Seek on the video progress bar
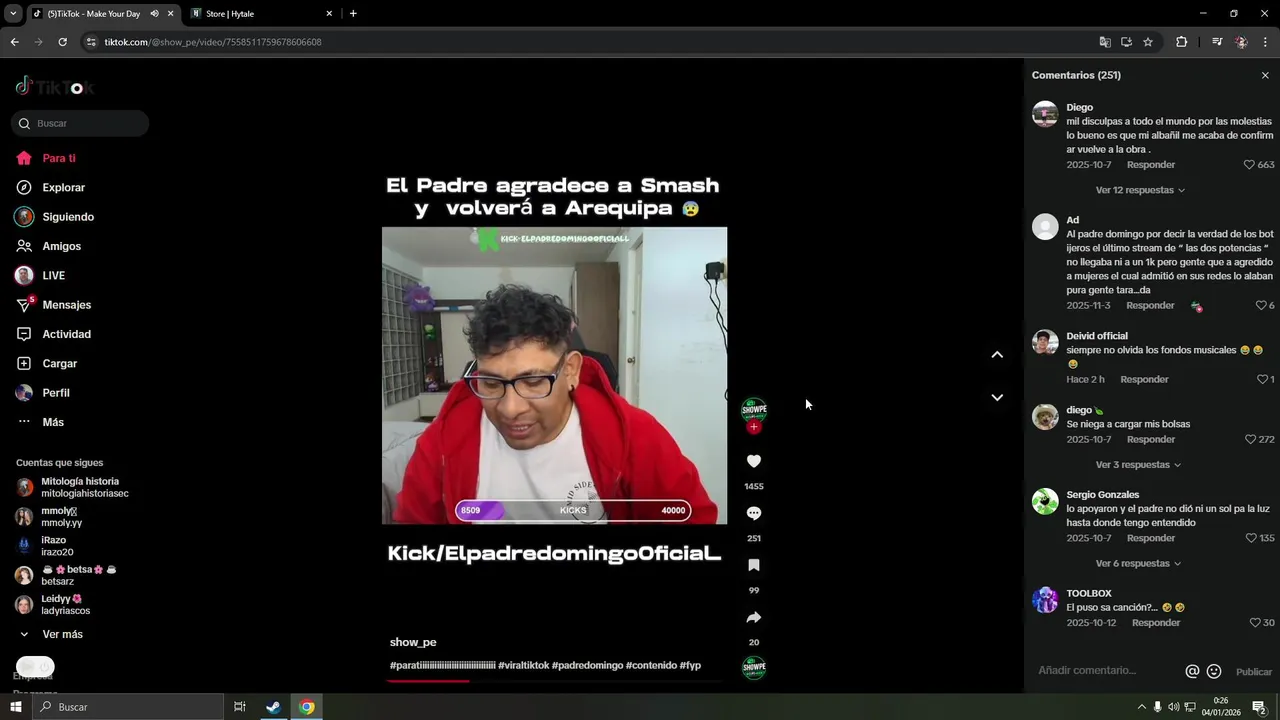Viewport: 1280px width, 720px height. (554, 681)
